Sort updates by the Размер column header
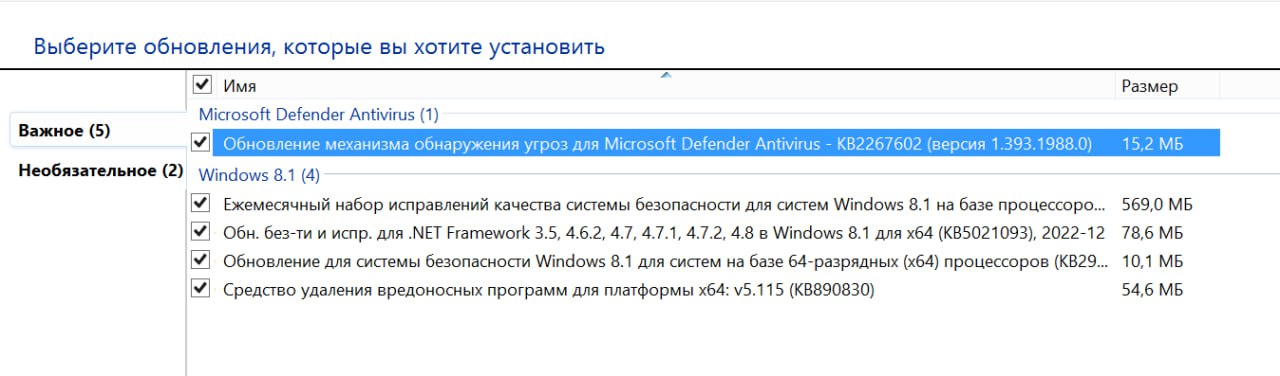This screenshot has height=376, width=1280. click(1166, 86)
